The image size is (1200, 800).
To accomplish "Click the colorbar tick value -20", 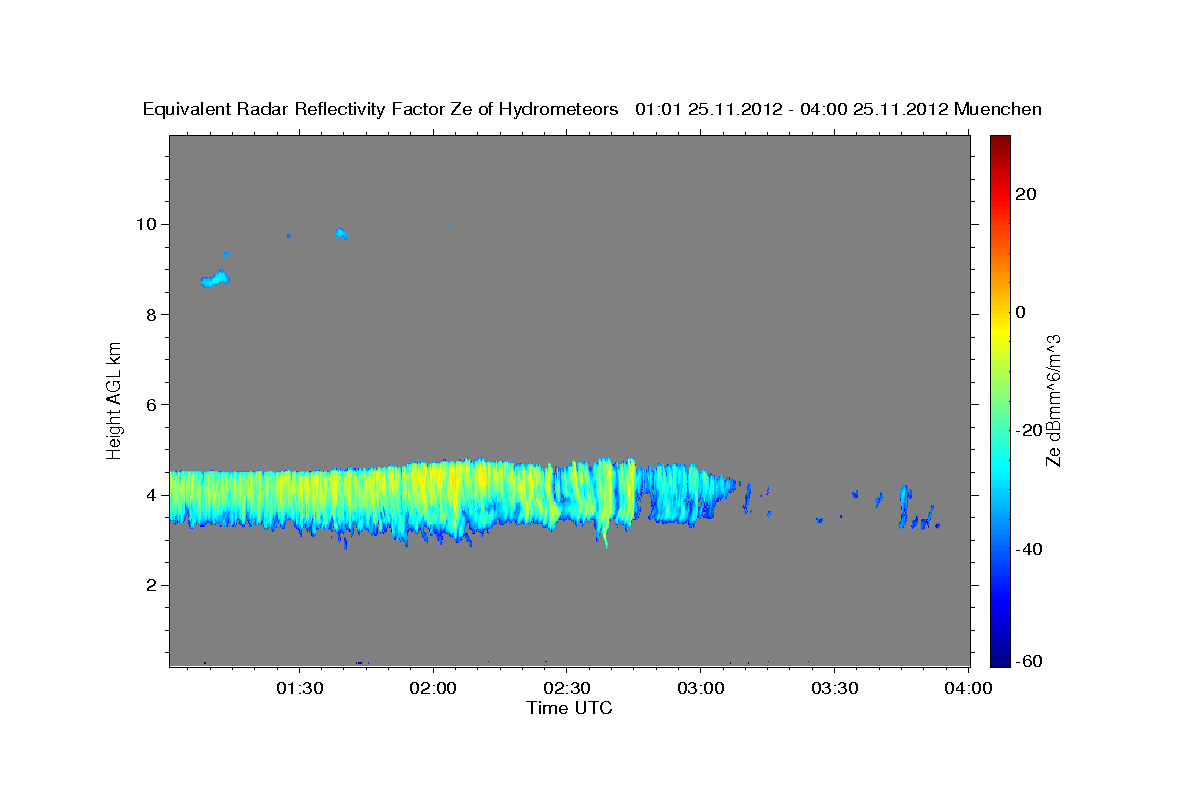I will coord(1027,430).
